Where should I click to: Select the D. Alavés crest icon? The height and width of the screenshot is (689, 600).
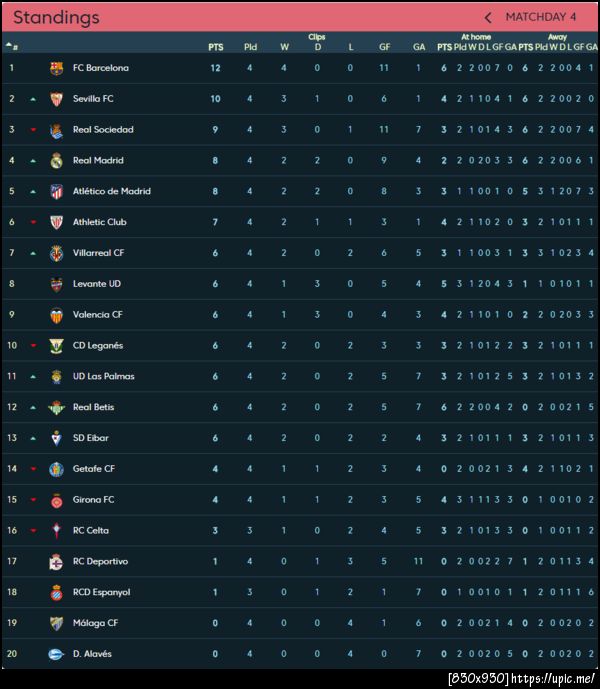point(56,654)
